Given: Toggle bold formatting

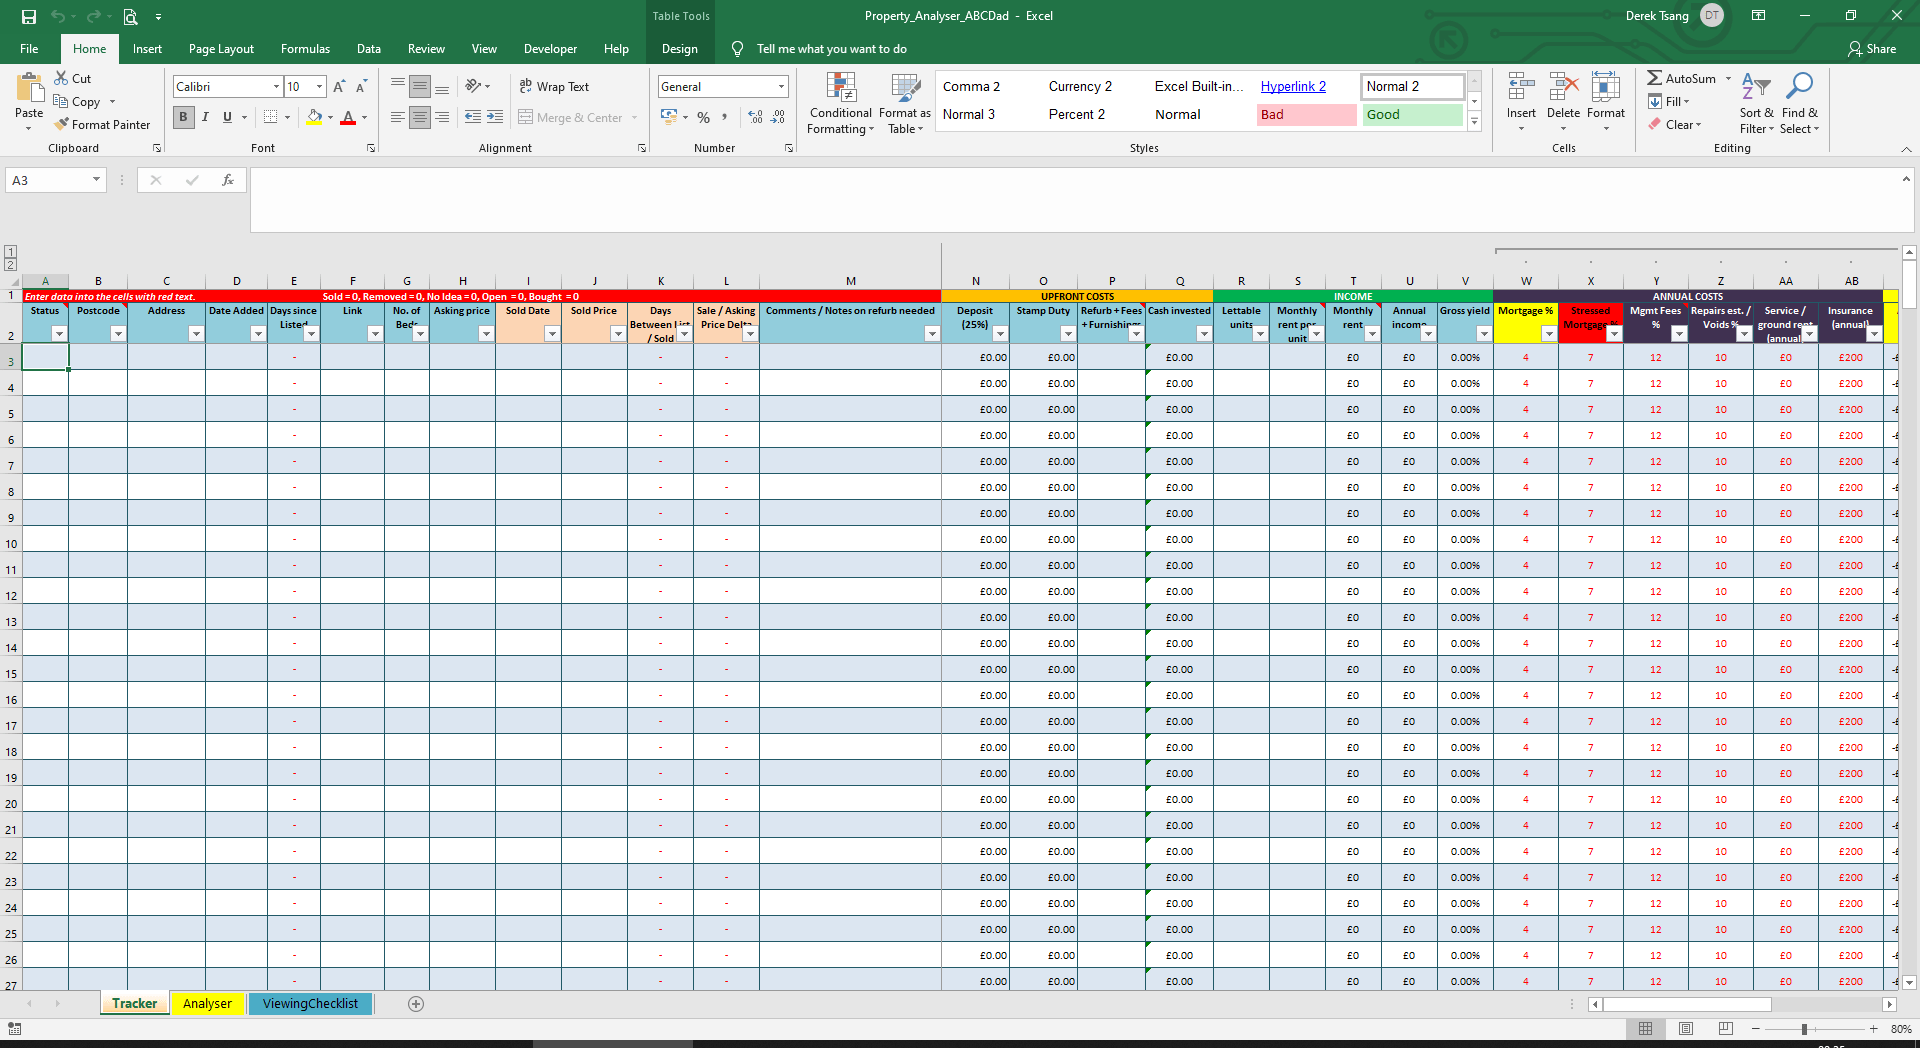Looking at the screenshot, I should tap(183, 117).
